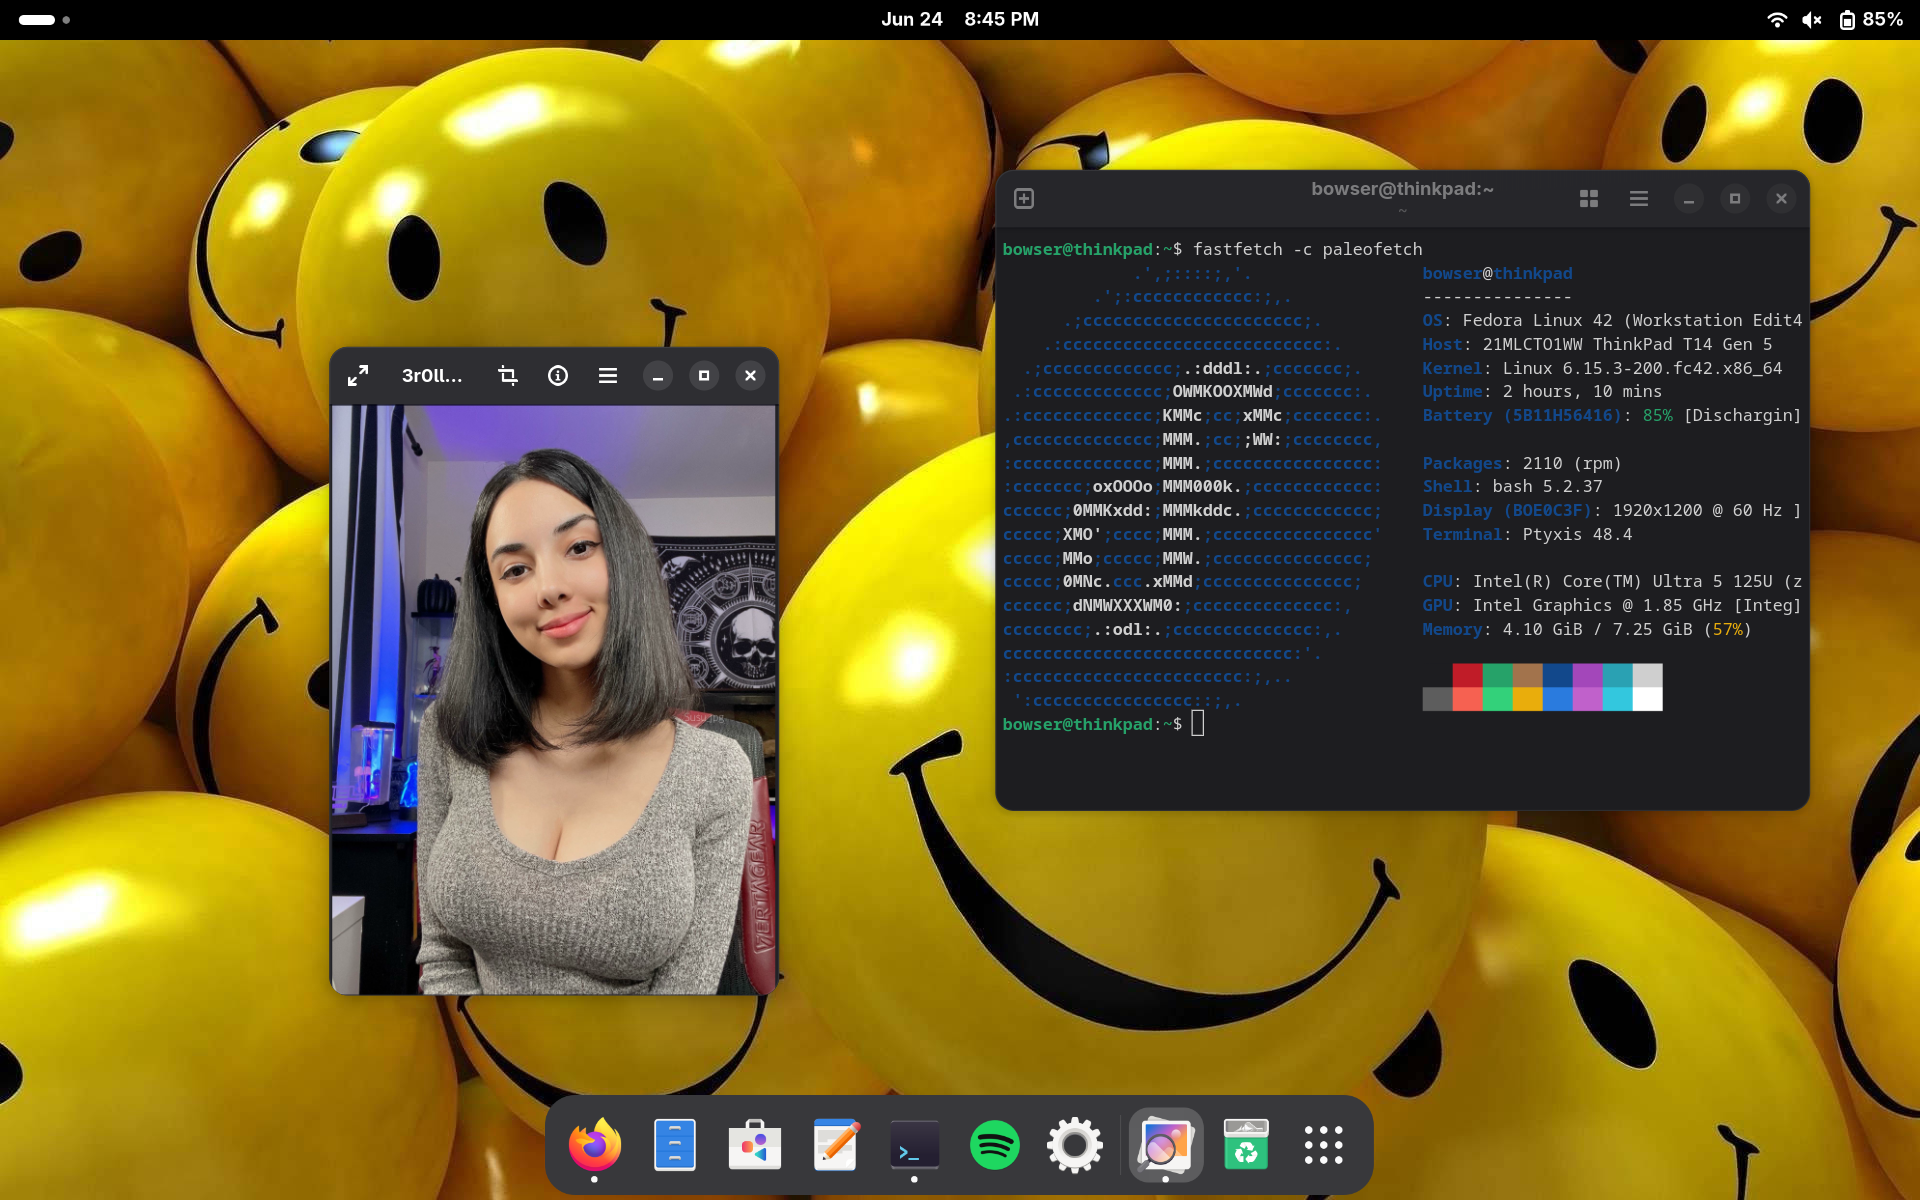Viewport: 1920px width, 1200px height.
Task: Maximize the image viewer window
Action: coord(704,376)
